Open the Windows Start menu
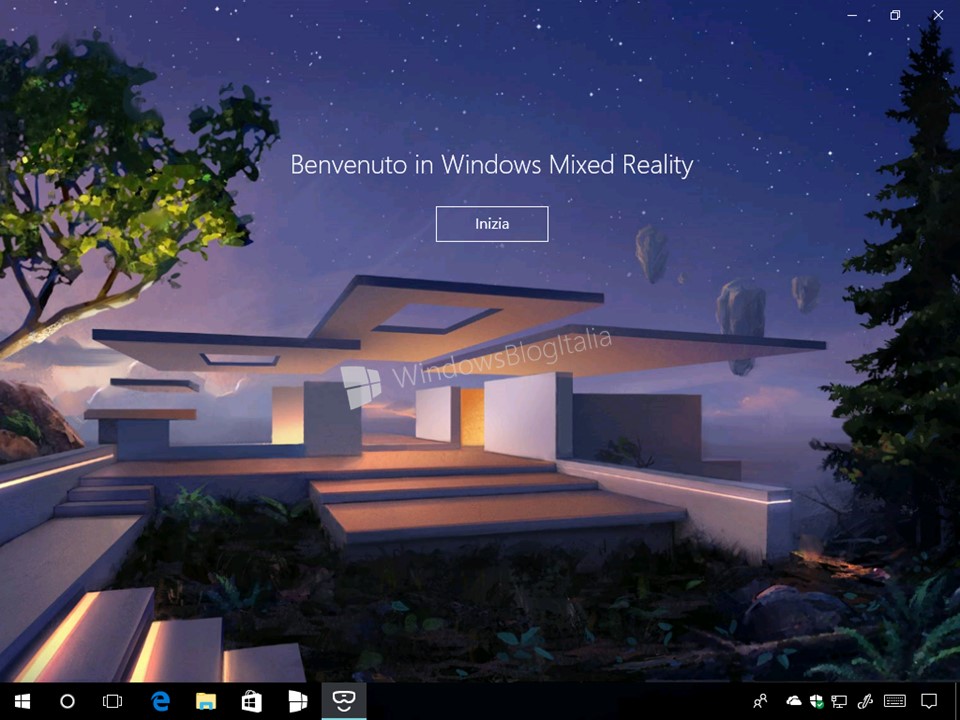Image resolution: width=960 pixels, height=720 pixels. 23,701
